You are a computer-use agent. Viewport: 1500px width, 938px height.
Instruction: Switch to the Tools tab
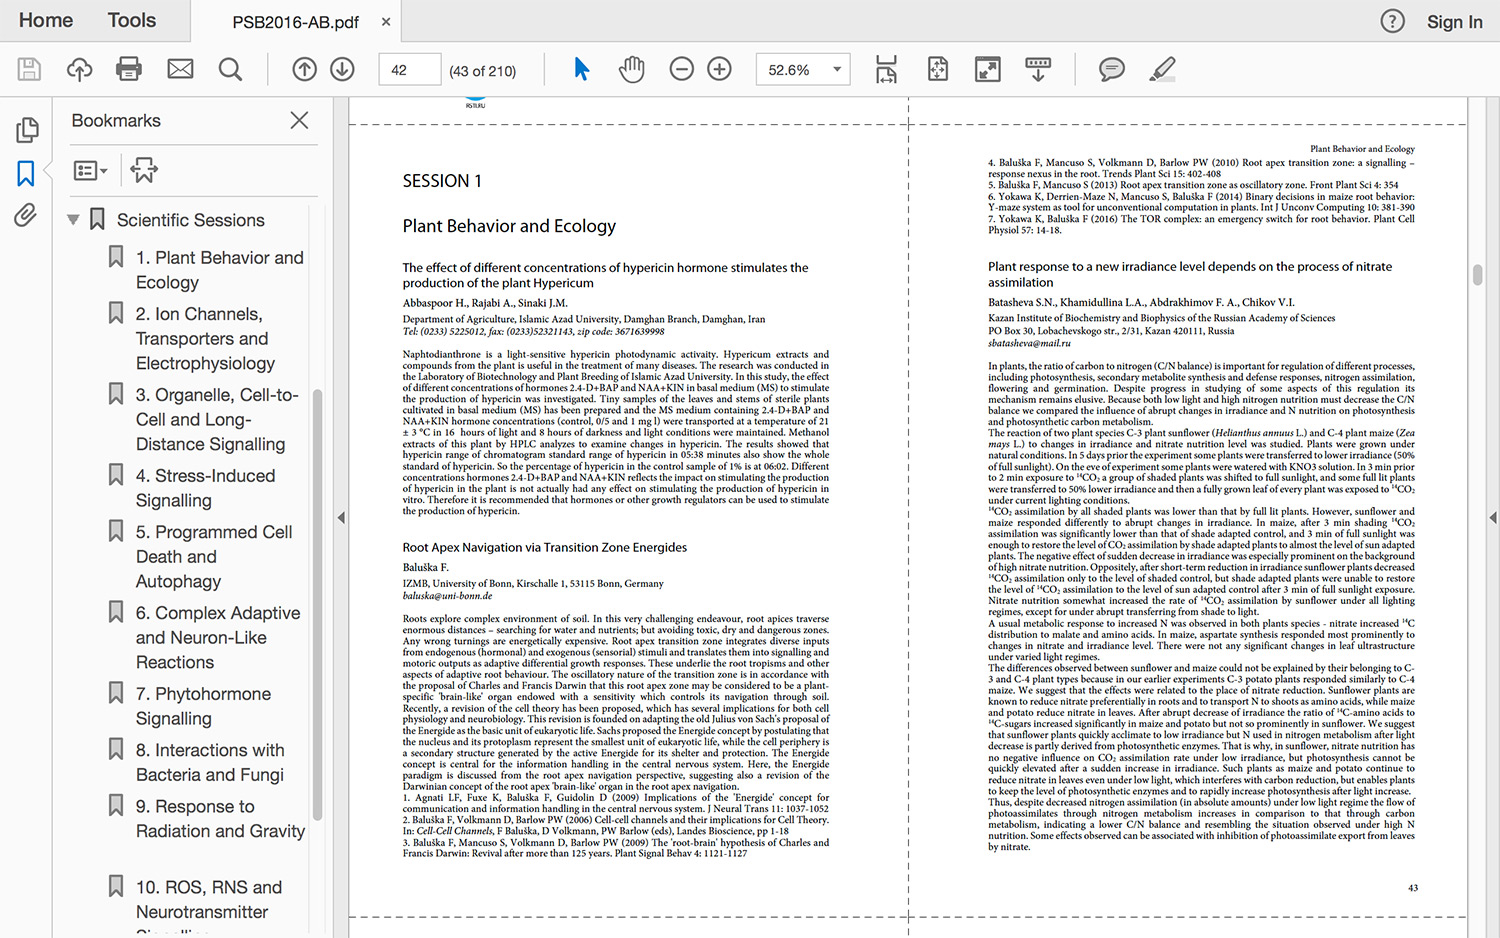pyautogui.click(x=132, y=20)
